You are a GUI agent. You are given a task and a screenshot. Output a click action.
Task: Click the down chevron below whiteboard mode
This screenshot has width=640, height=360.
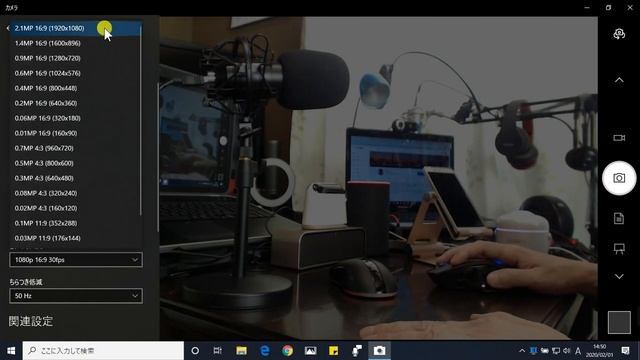click(x=619, y=277)
